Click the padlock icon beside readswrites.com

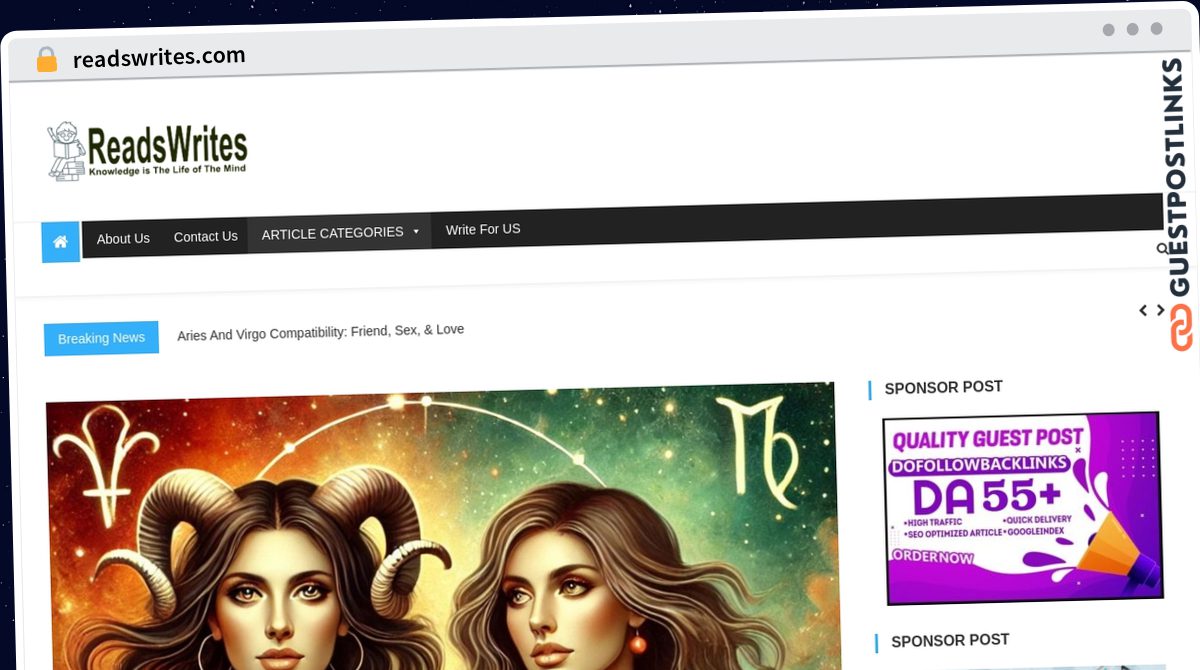coord(46,60)
